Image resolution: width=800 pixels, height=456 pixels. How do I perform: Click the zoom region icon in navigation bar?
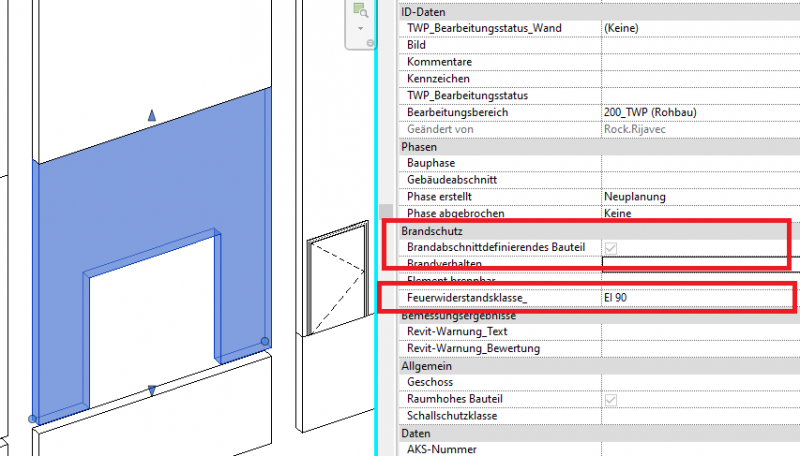[359, 12]
